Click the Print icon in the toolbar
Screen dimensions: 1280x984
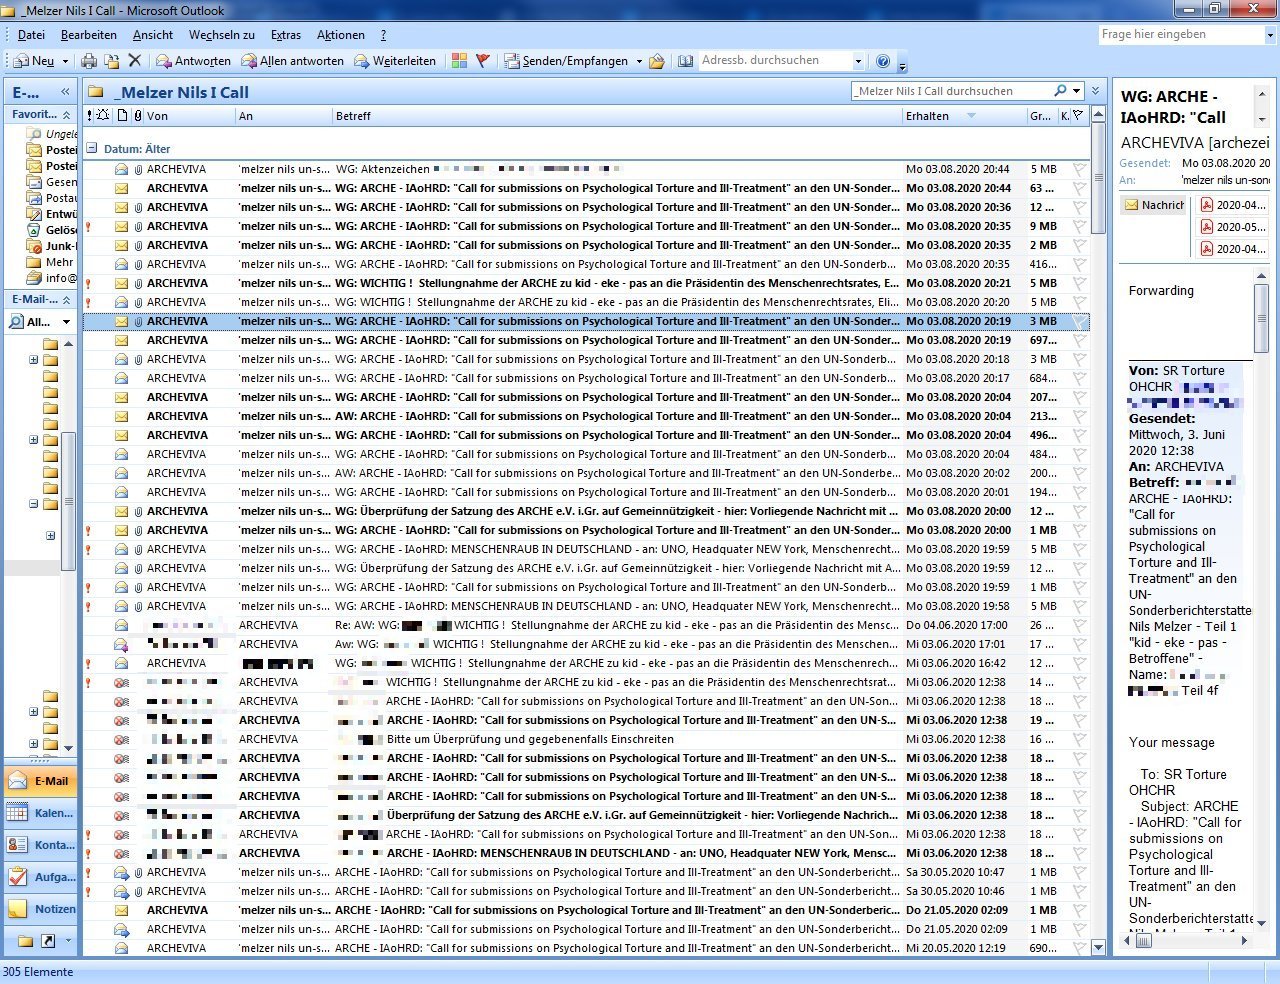[89, 61]
